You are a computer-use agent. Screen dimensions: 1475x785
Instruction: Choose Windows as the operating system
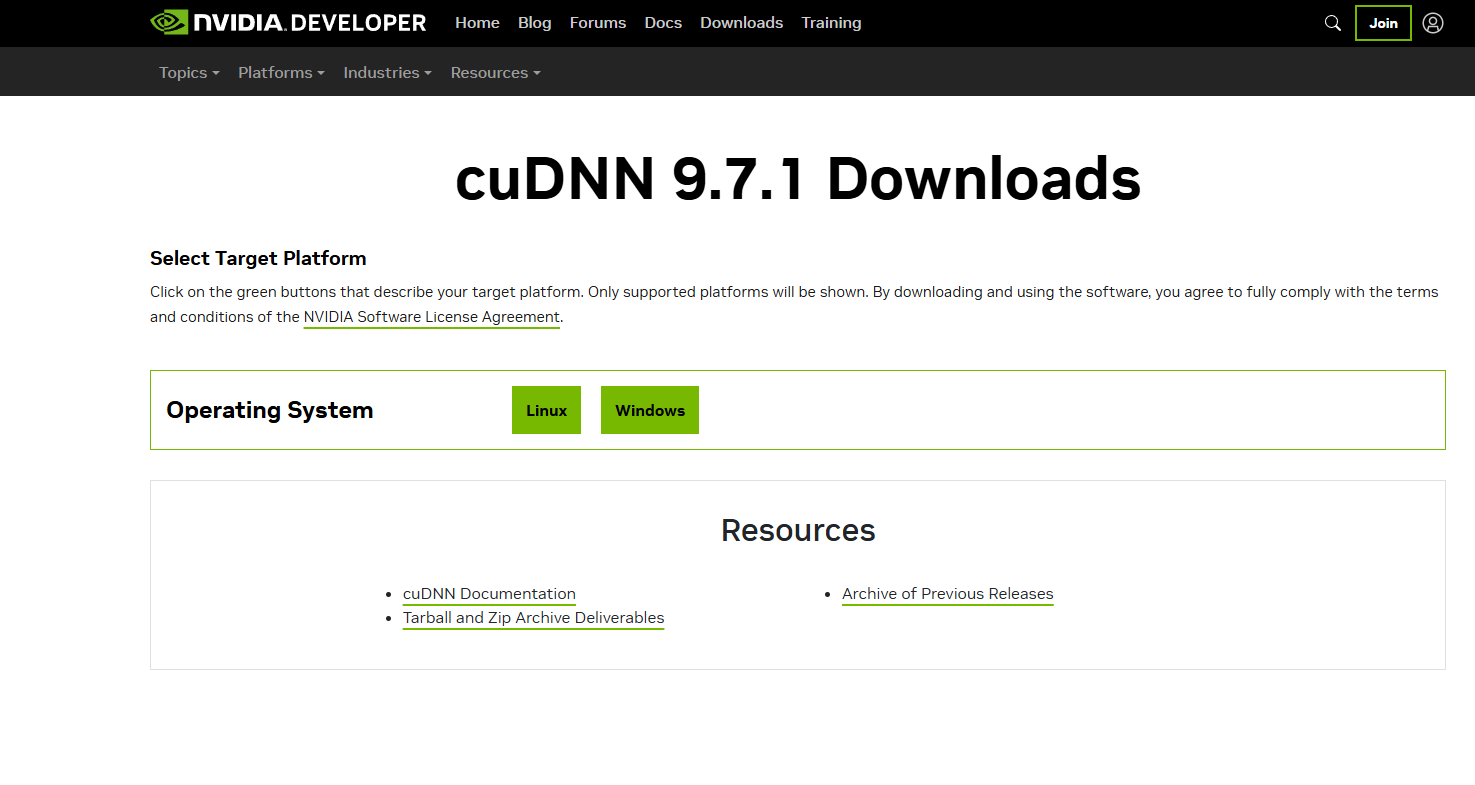649,410
